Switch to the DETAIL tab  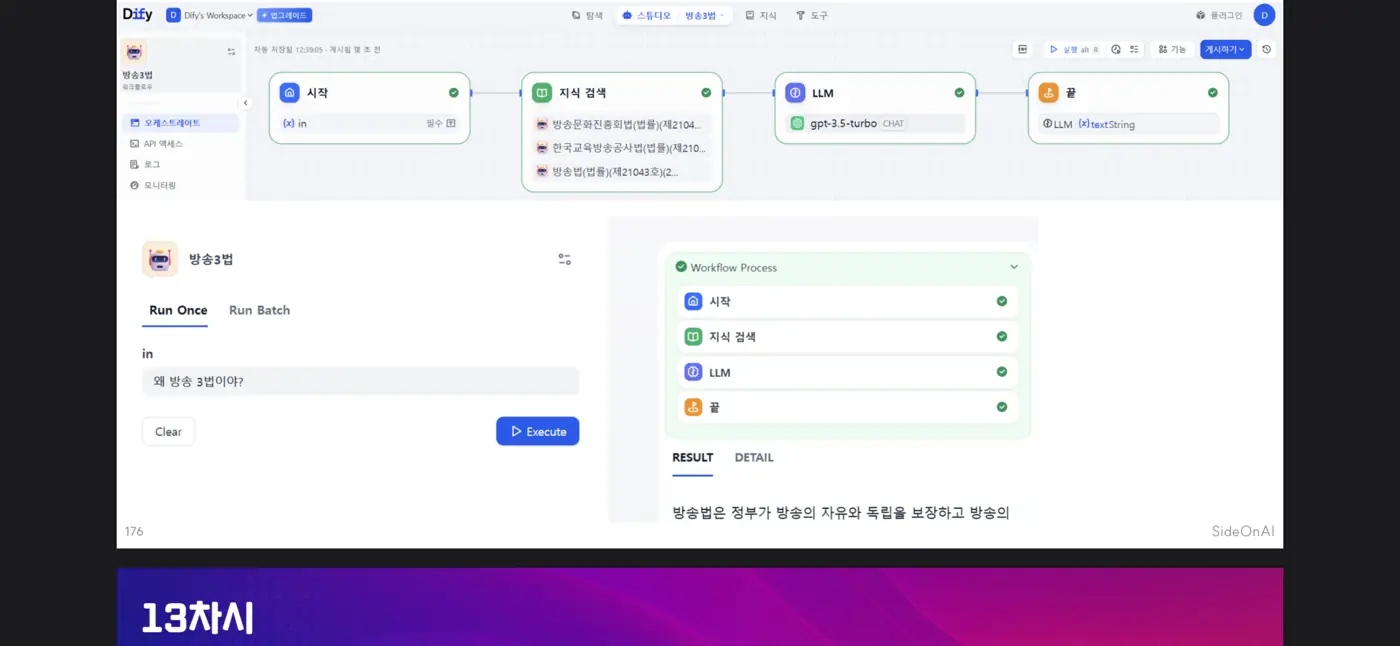(x=754, y=458)
